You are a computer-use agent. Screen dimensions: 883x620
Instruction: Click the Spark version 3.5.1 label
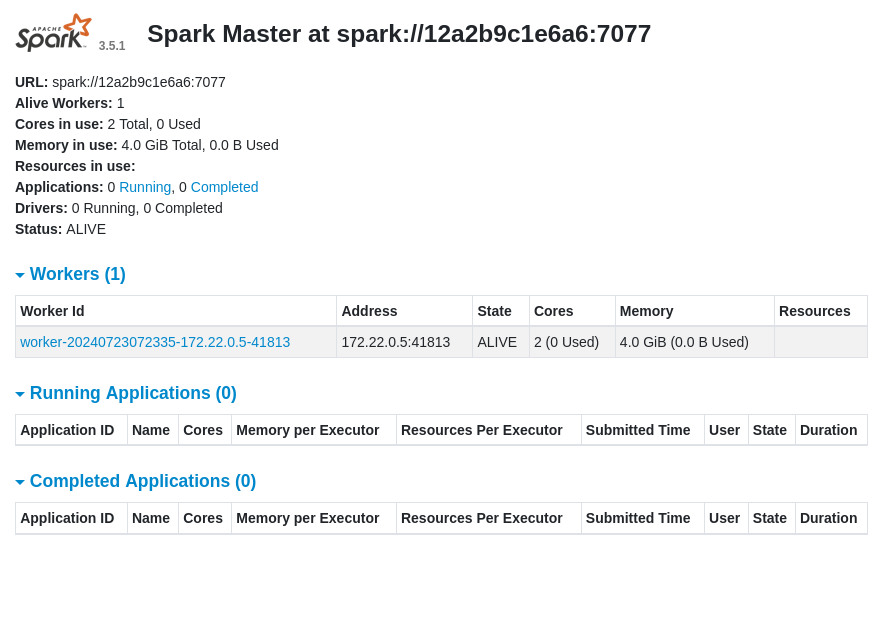112,46
